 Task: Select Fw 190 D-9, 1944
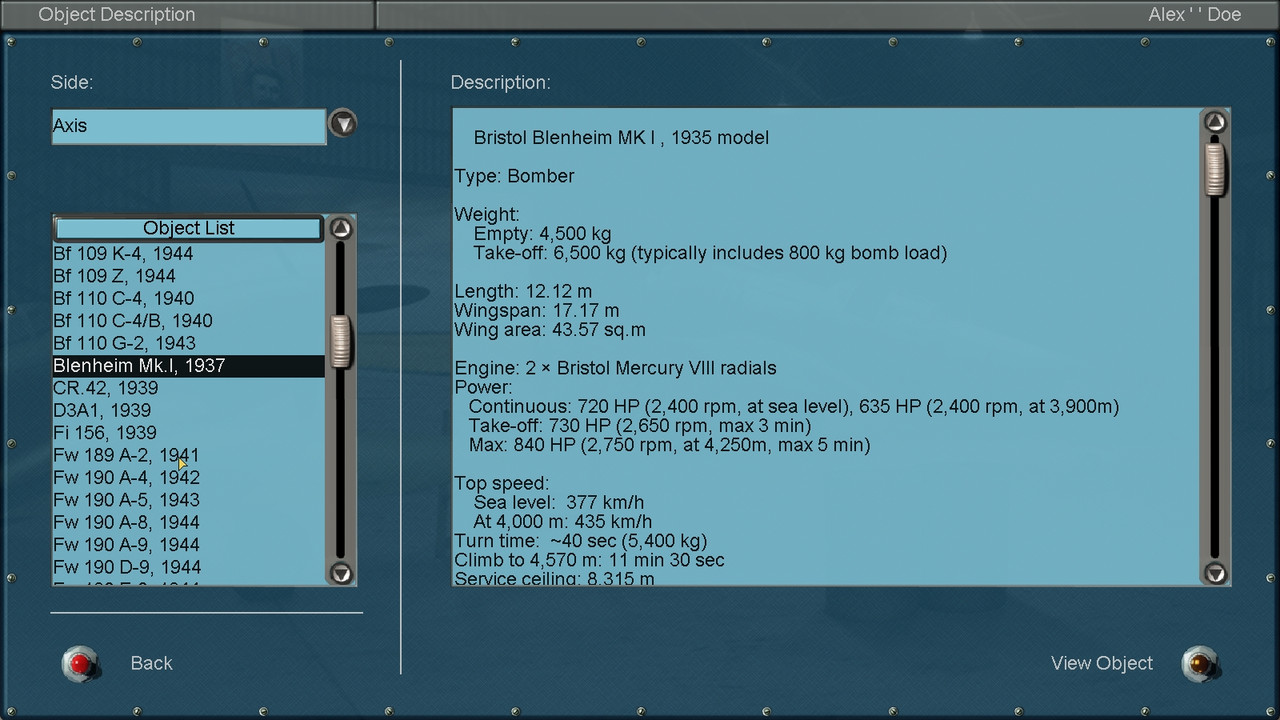(x=189, y=567)
